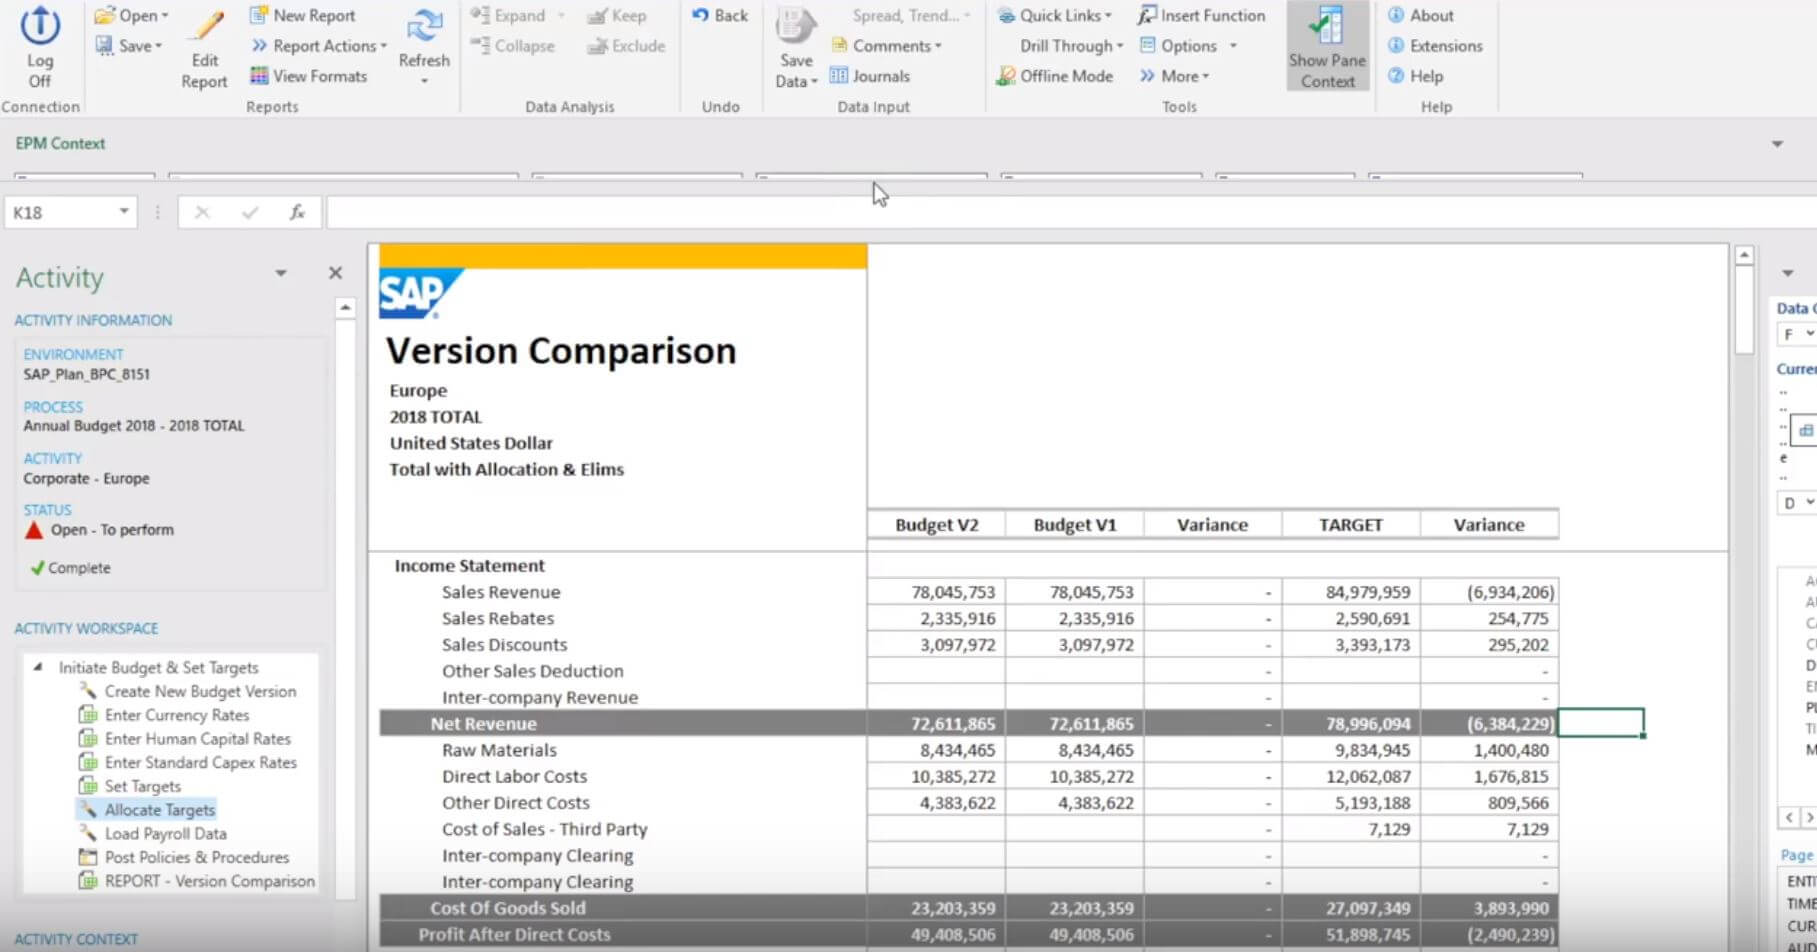Open Enter Human Capital Rates task

[197, 739]
